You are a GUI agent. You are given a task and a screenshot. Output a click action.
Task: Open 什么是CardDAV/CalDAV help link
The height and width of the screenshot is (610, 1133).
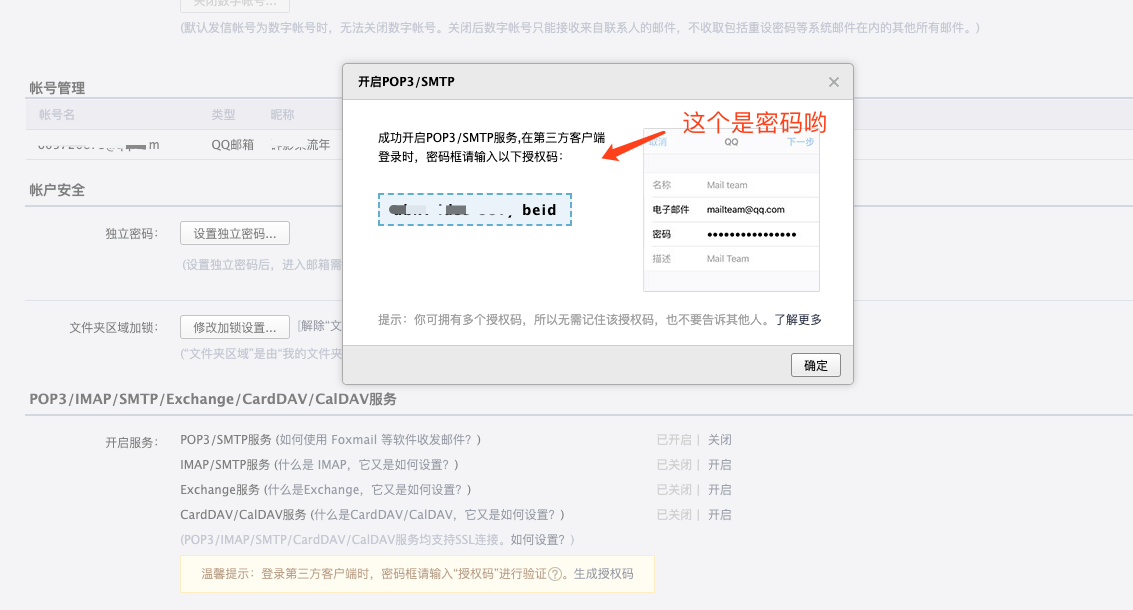(437, 515)
